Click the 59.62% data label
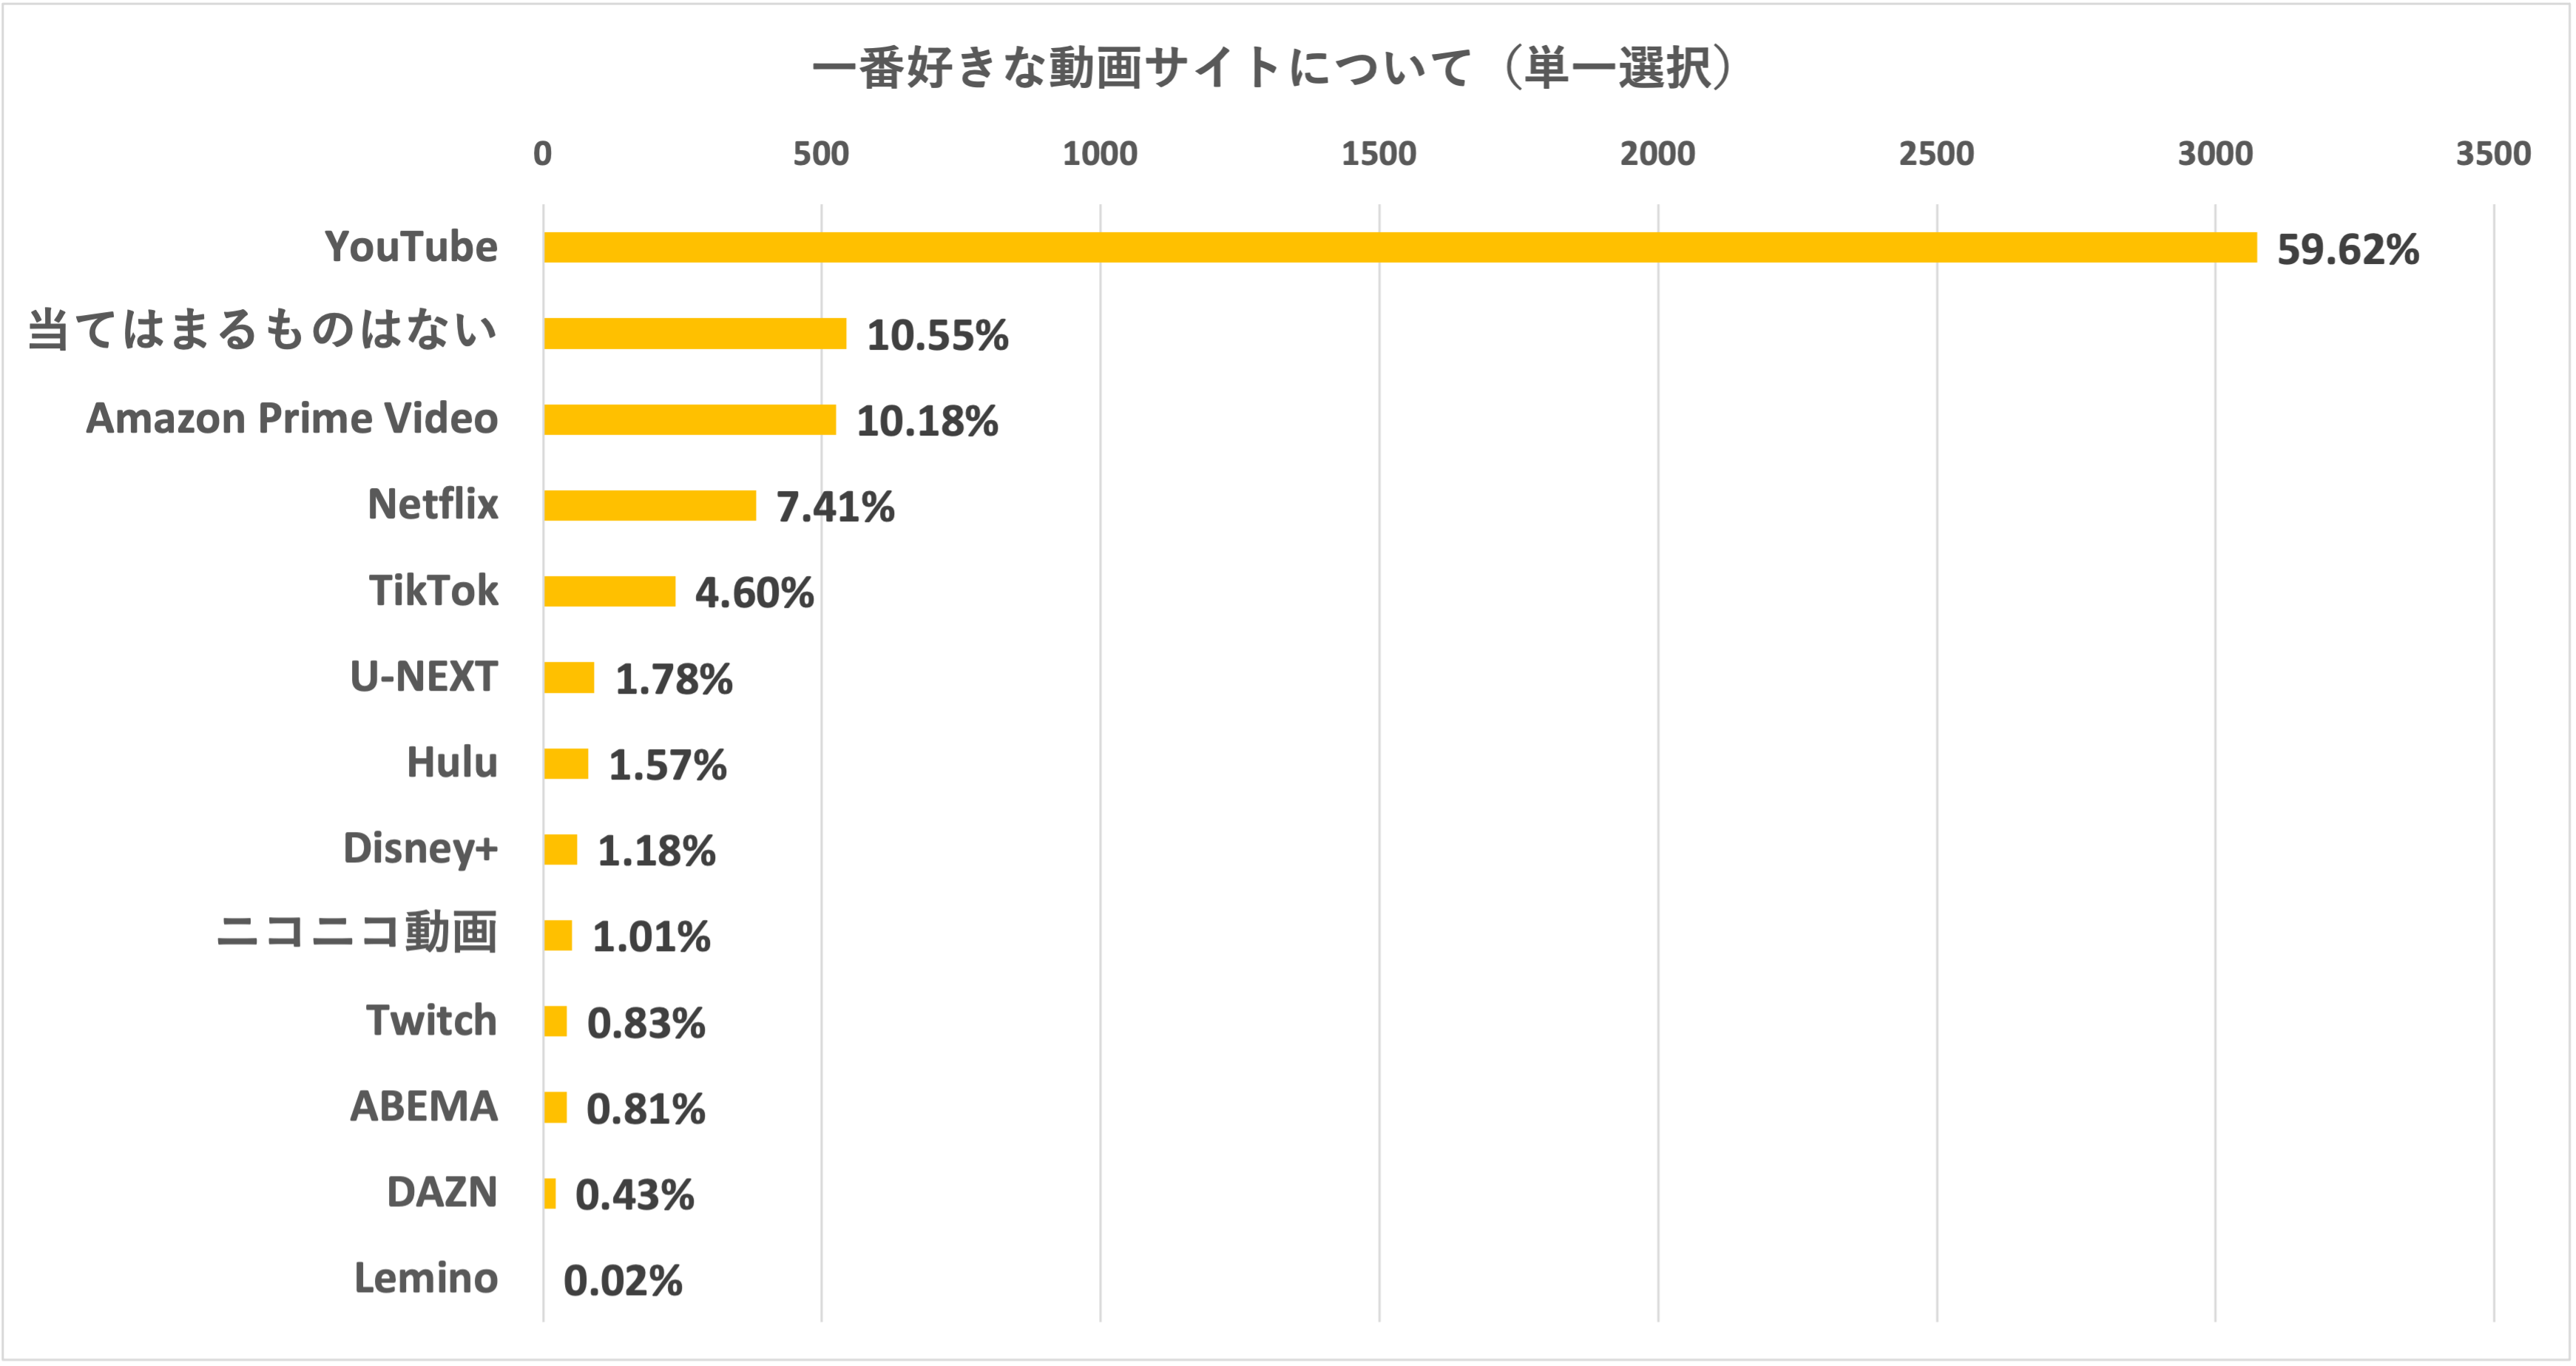Viewport: 2576px width, 1366px height. [x=2347, y=250]
